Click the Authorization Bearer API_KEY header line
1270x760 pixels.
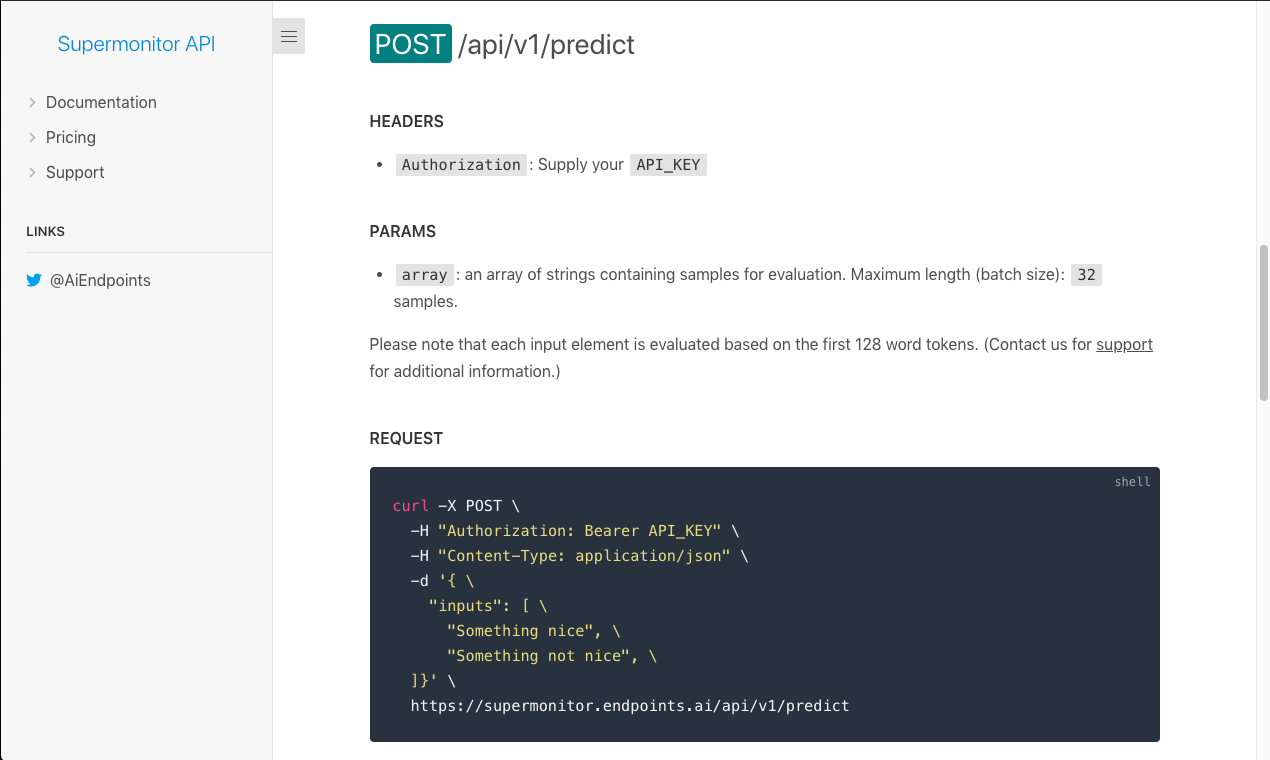(x=575, y=531)
